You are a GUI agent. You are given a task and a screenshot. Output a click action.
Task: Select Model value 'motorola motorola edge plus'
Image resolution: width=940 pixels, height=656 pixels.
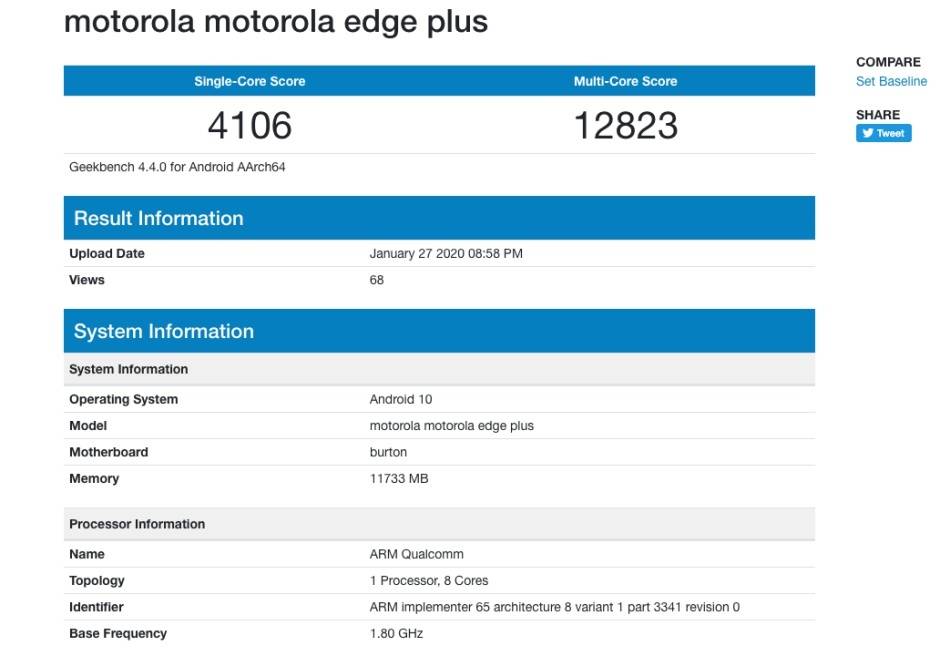(x=451, y=425)
